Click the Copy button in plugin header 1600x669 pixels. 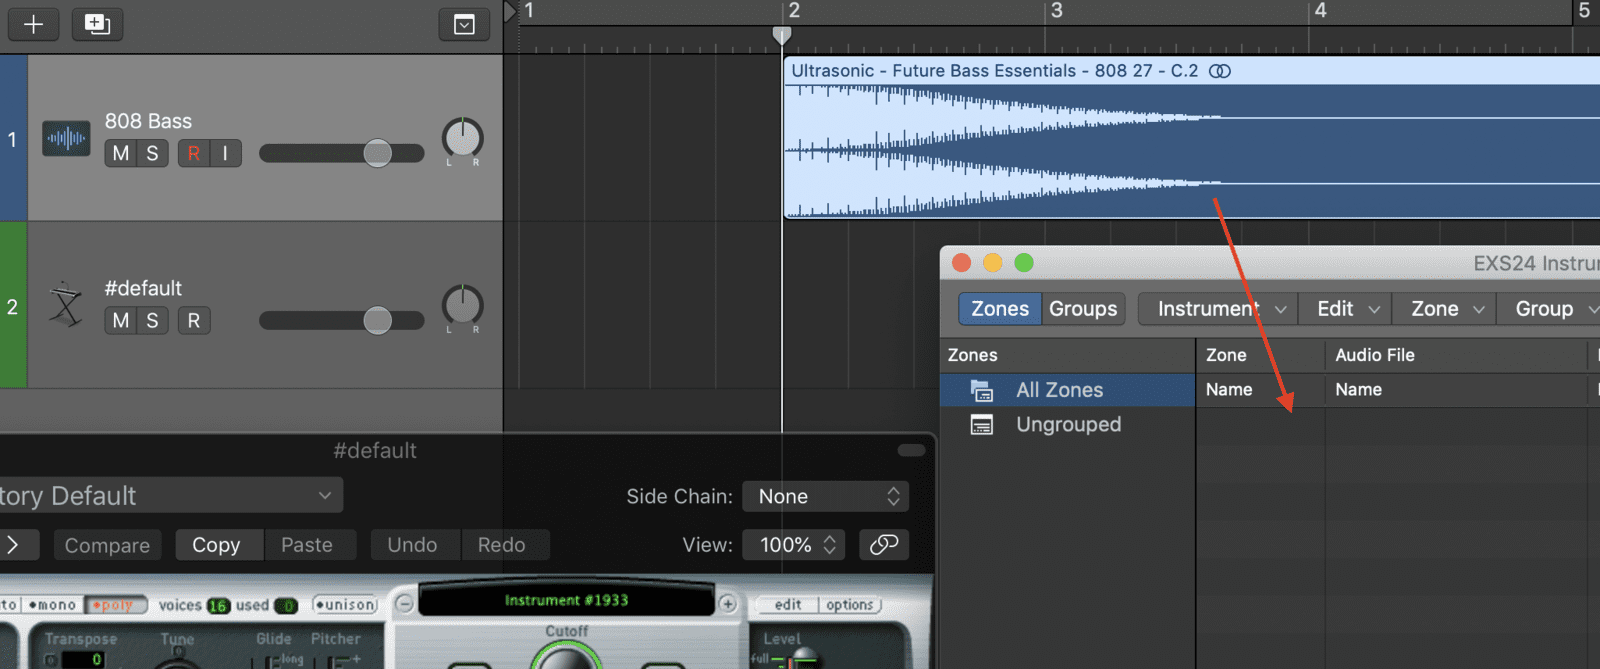click(x=216, y=545)
